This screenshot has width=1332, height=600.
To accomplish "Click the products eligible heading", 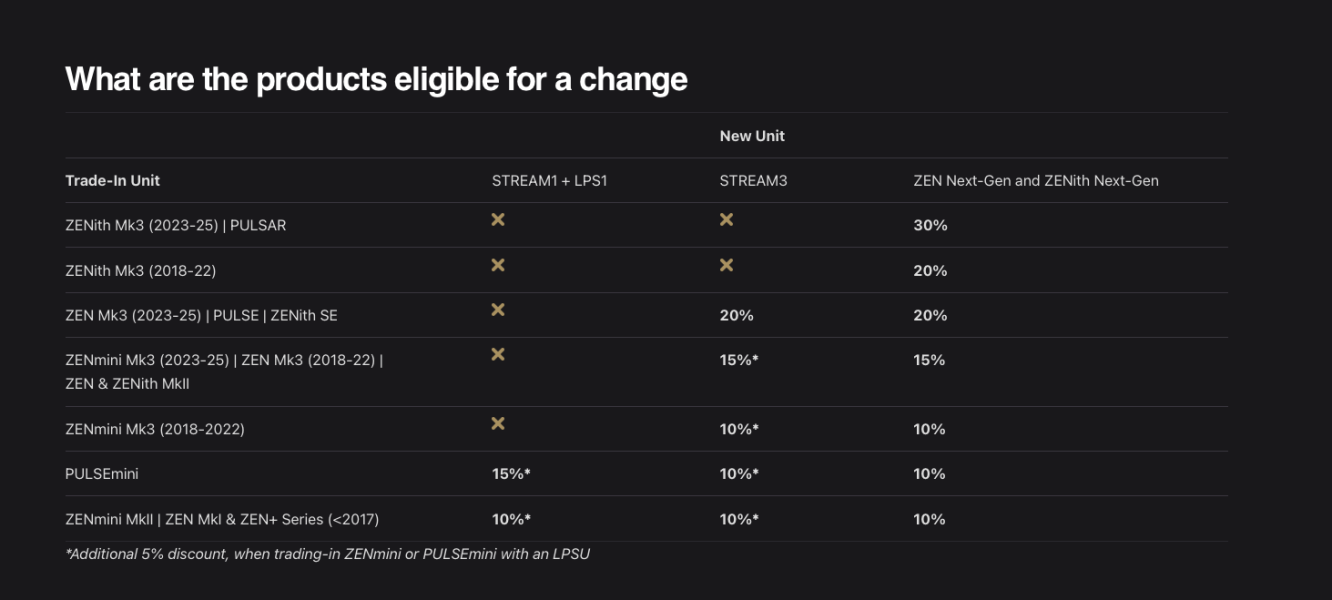I will tap(376, 79).
